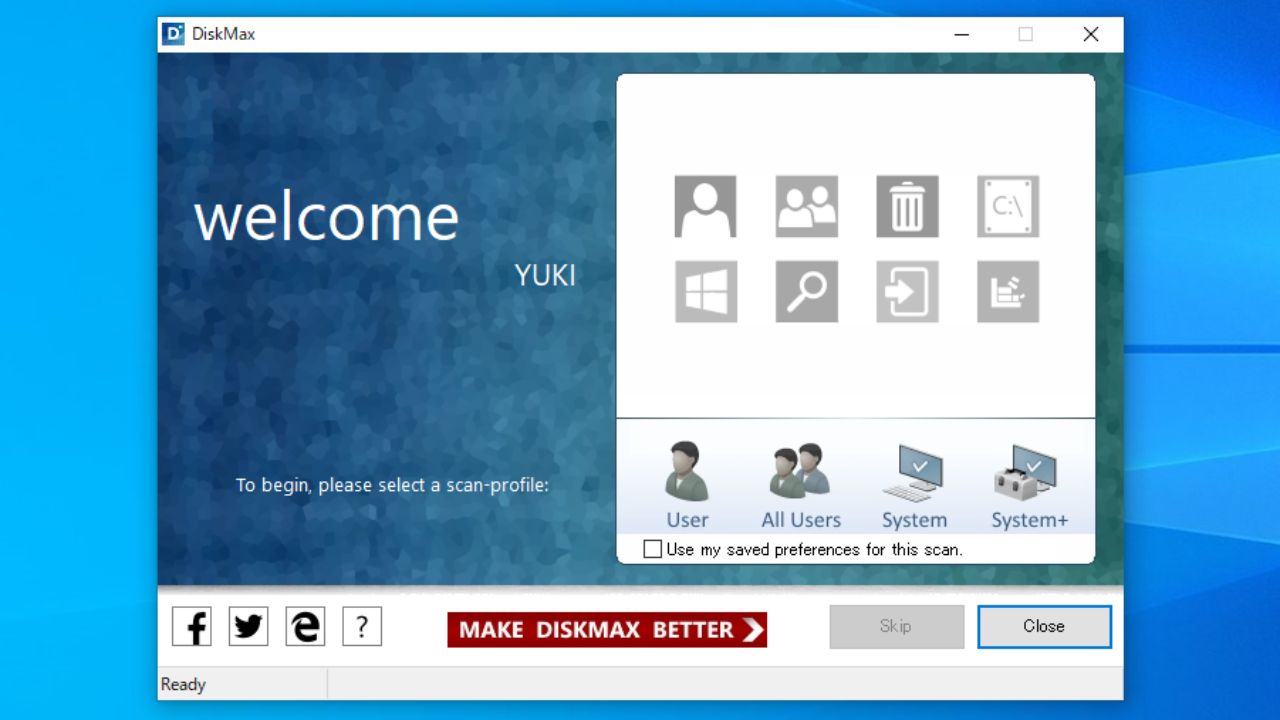The image size is (1280, 720).
Task: Click the Close button
Action: pyautogui.click(x=1044, y=627)
